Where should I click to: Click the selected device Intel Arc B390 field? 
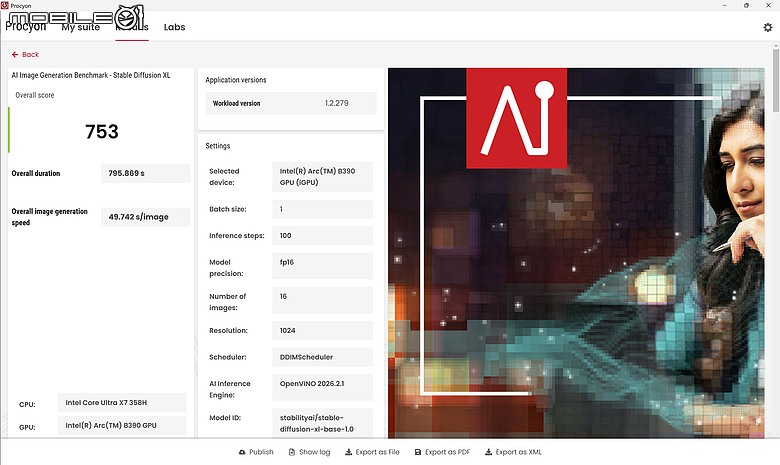pos(322,177)
